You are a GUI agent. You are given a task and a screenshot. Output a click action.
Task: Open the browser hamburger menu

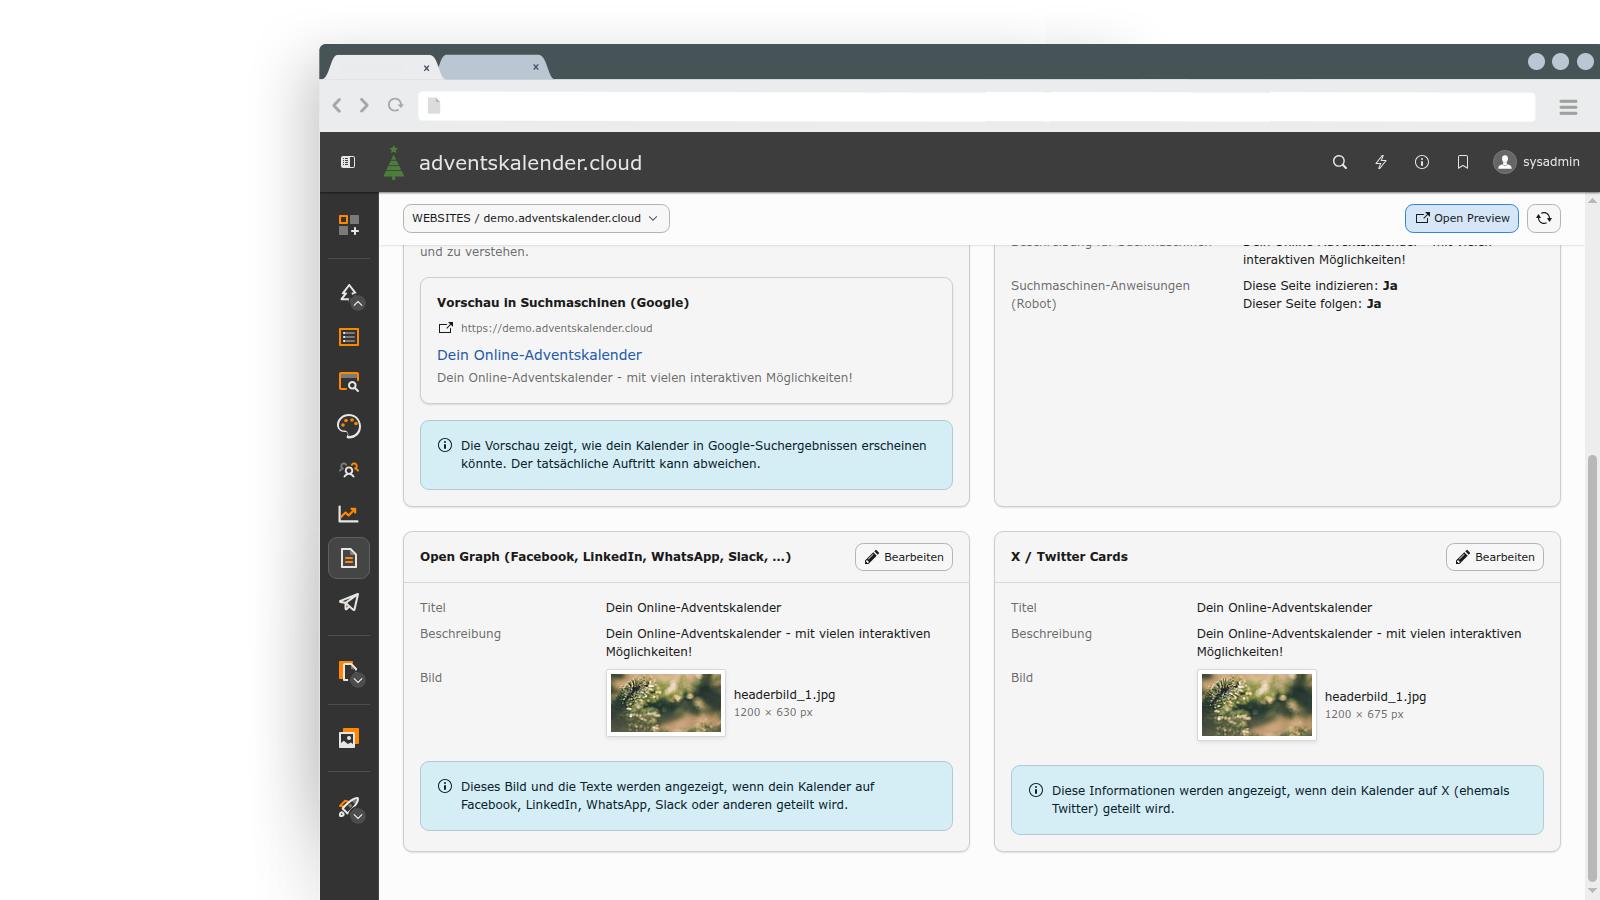[x=1568, y=107]
